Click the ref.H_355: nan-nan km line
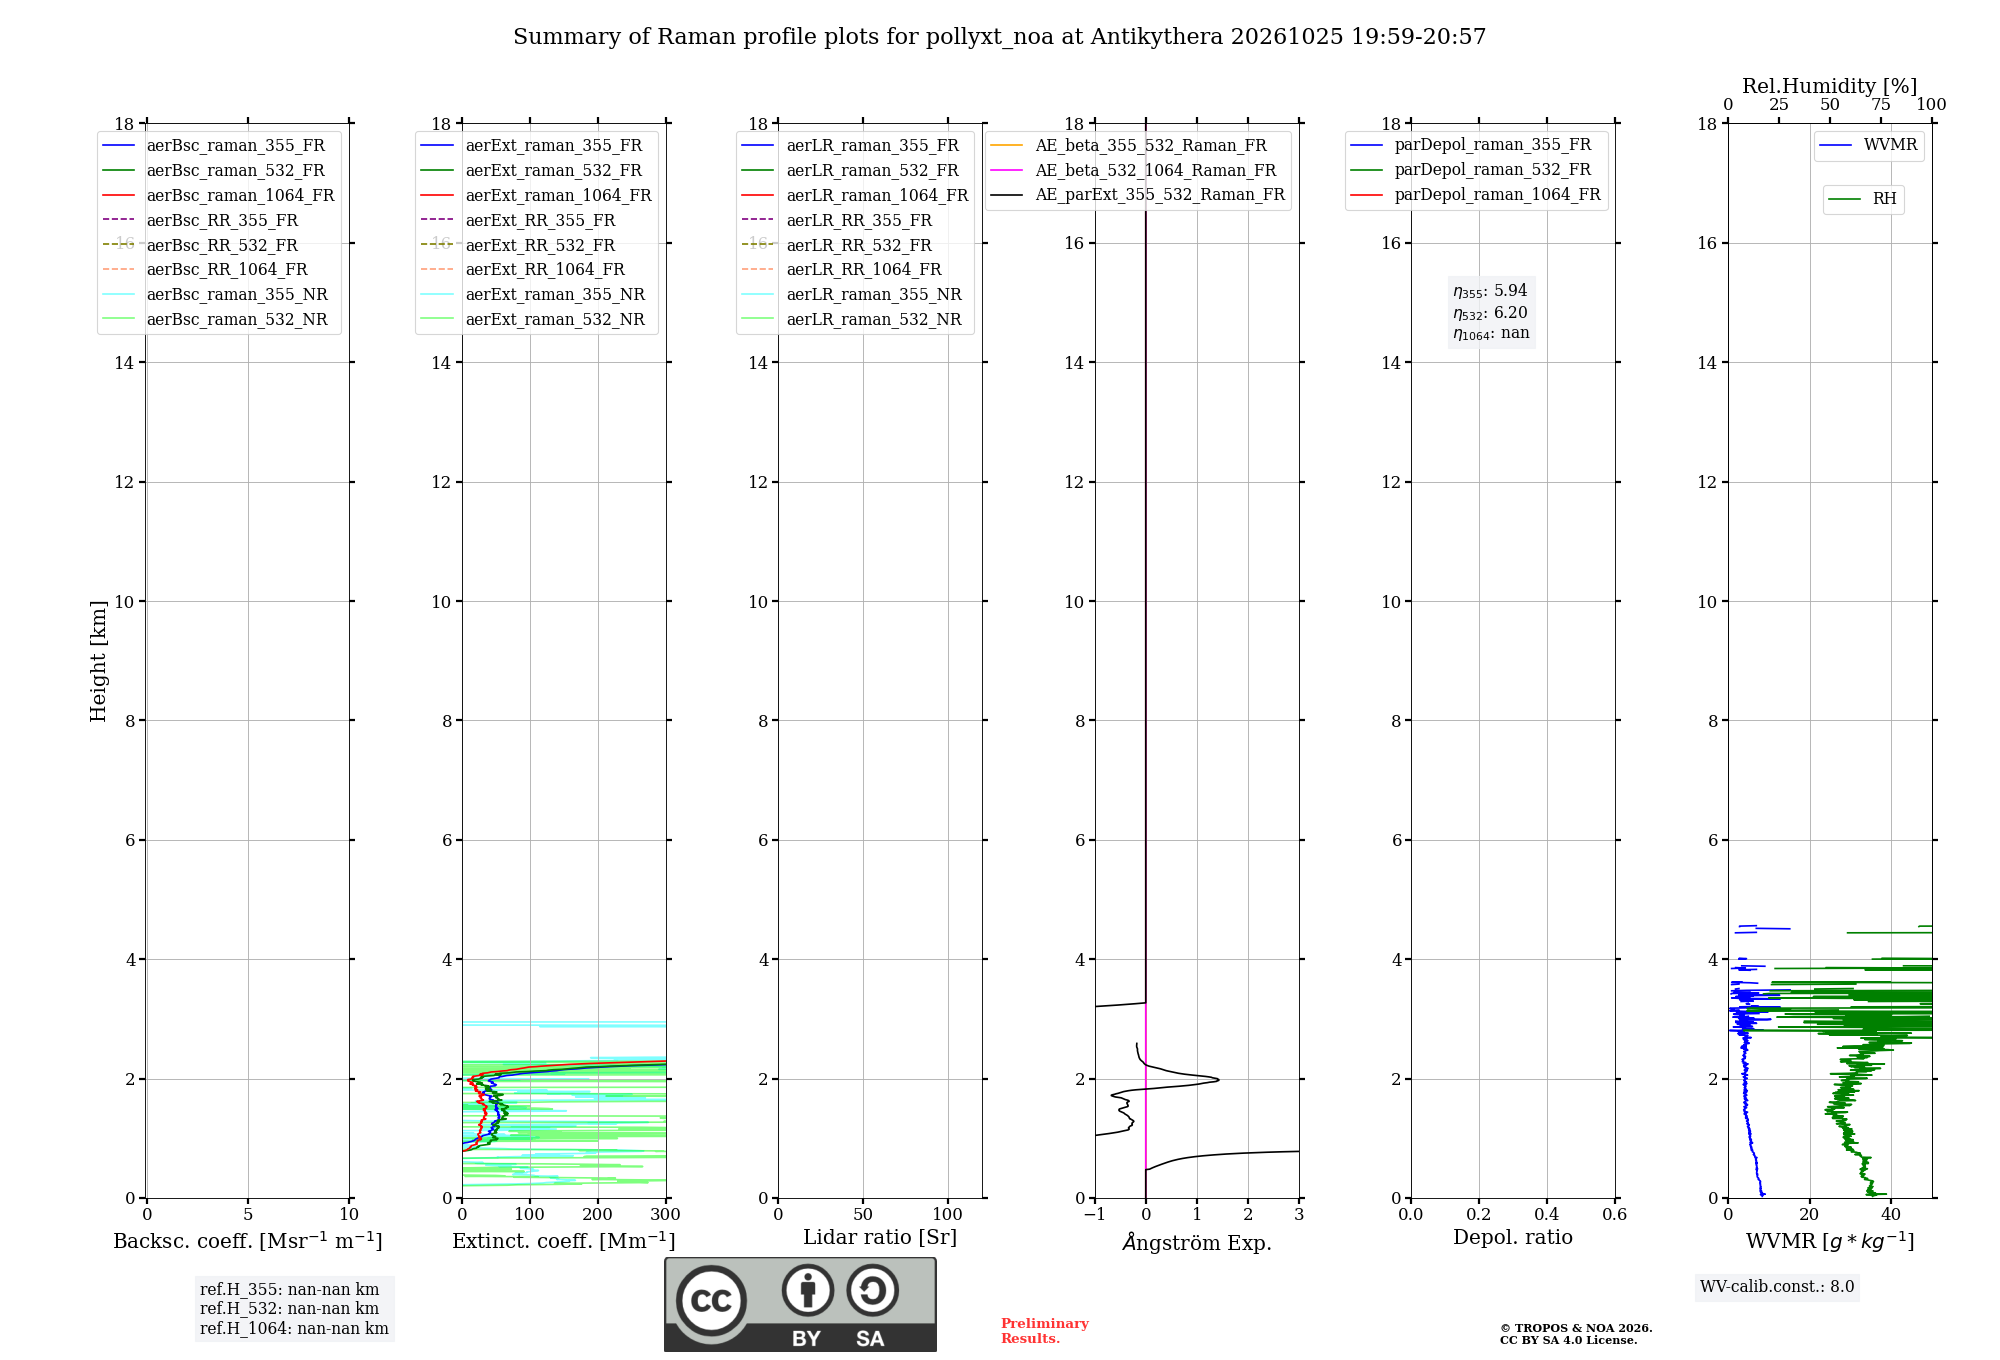This screenshot has height=1360, width=2000. pyautogui.click(x=290, y=1290)
